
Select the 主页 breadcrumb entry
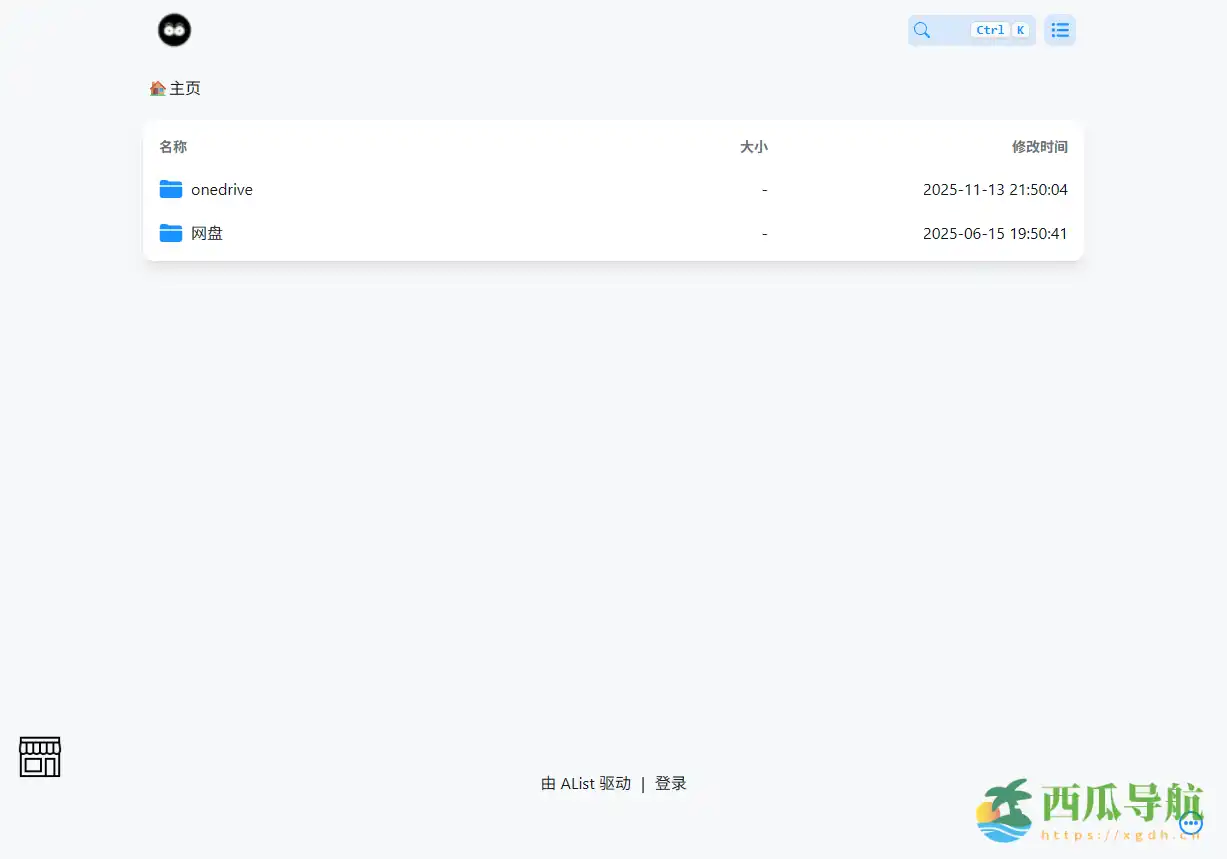185,88
